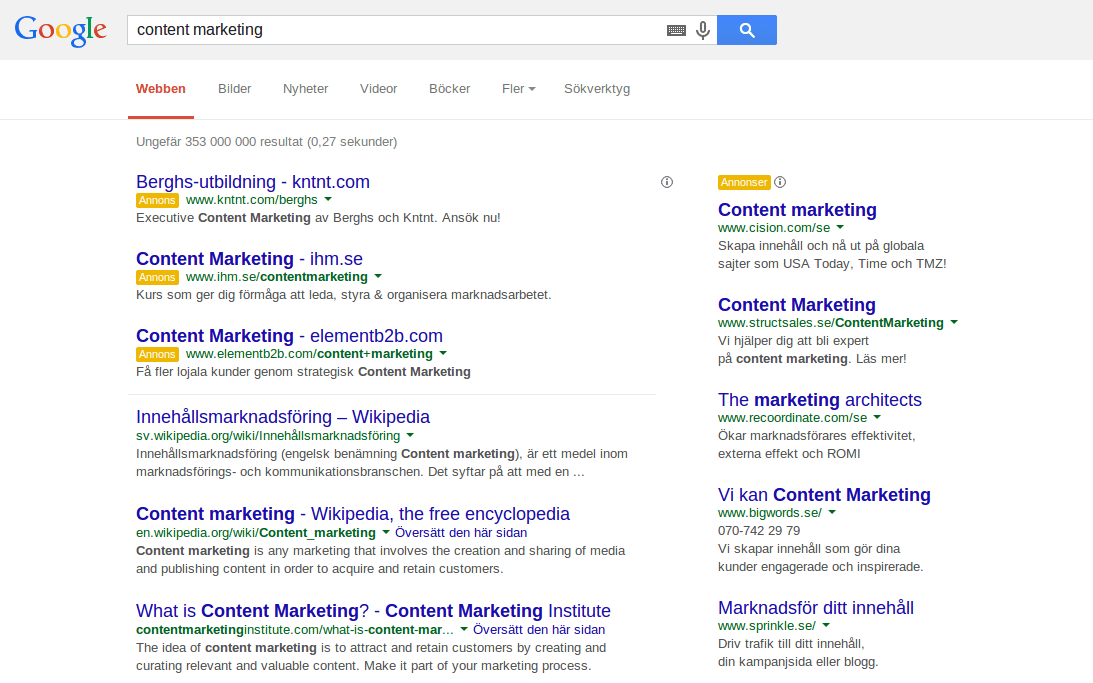This screenshot has width=1093, height=683.
Task: Expand arrow beside www.cision.com/se
Action: pyautogui.click(x=840, y=227)
